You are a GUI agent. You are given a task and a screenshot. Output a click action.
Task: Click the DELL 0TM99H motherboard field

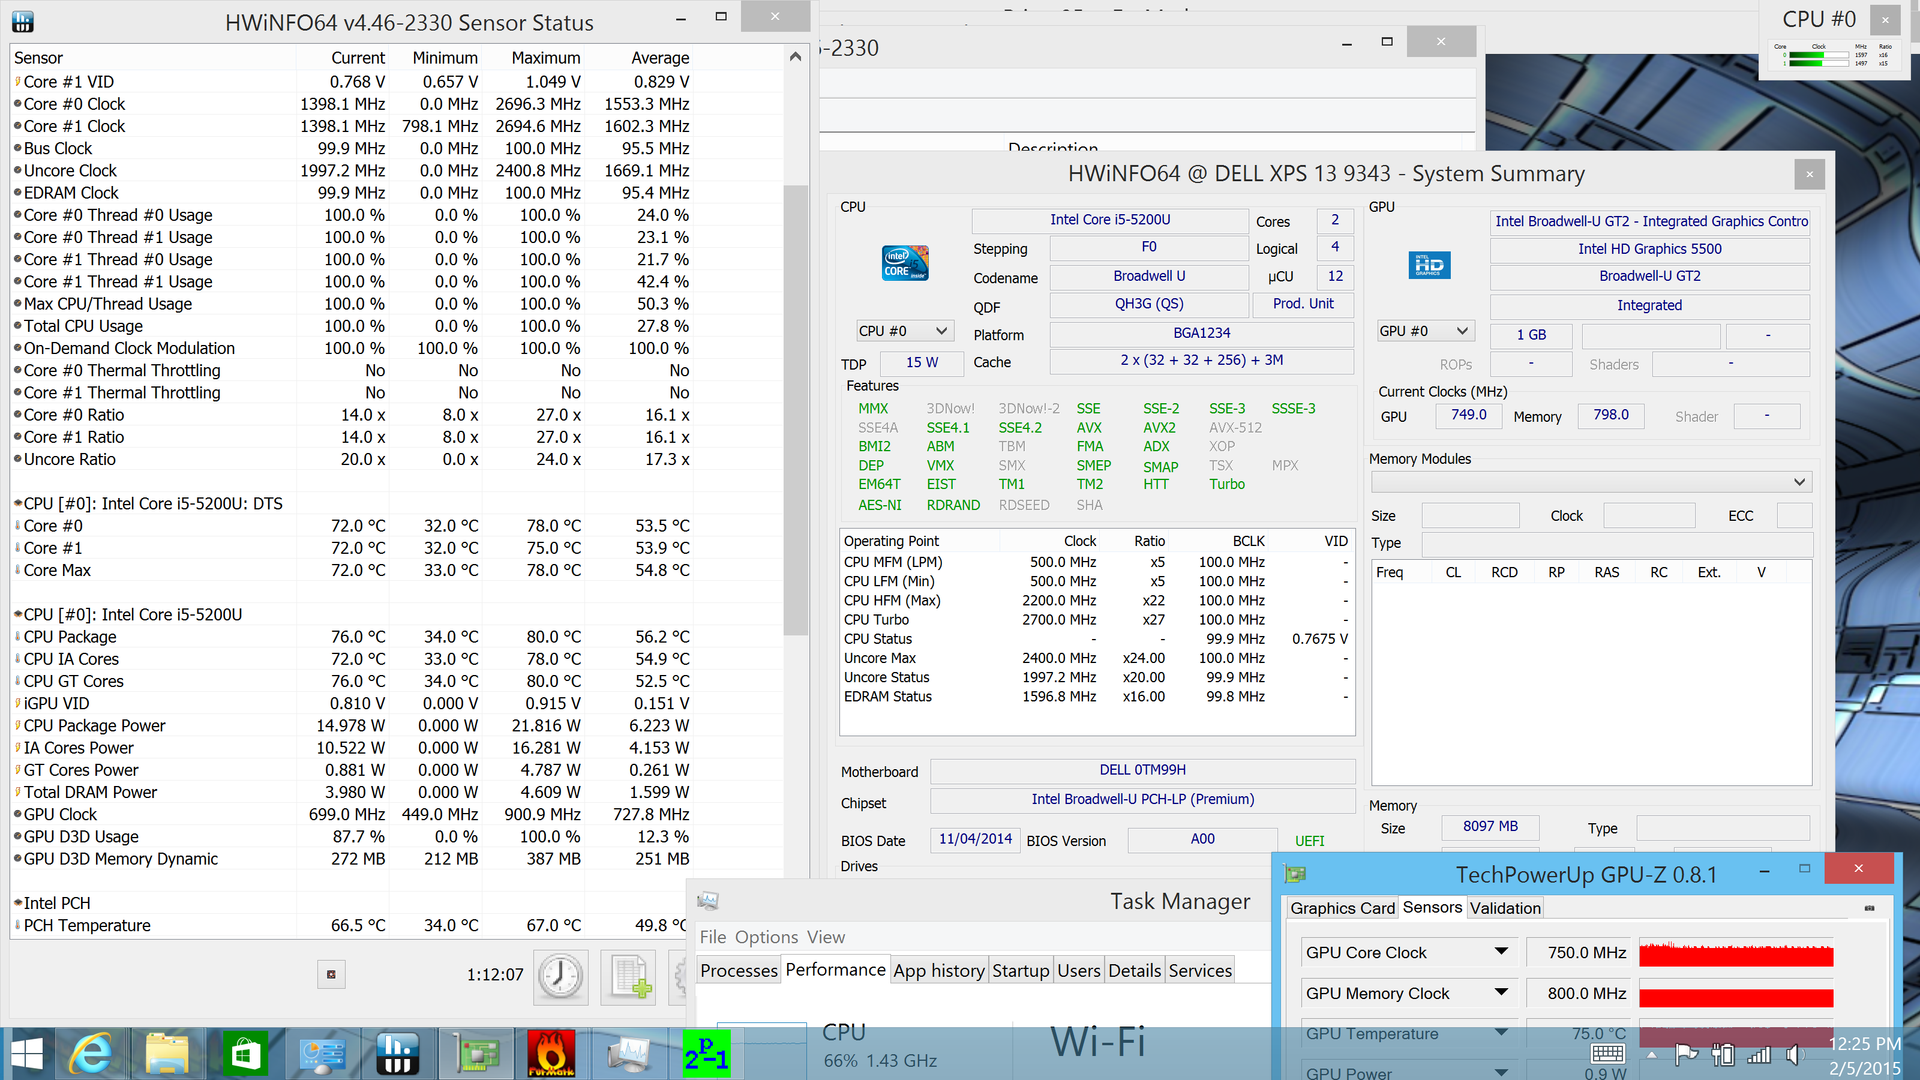[1142, 770]
